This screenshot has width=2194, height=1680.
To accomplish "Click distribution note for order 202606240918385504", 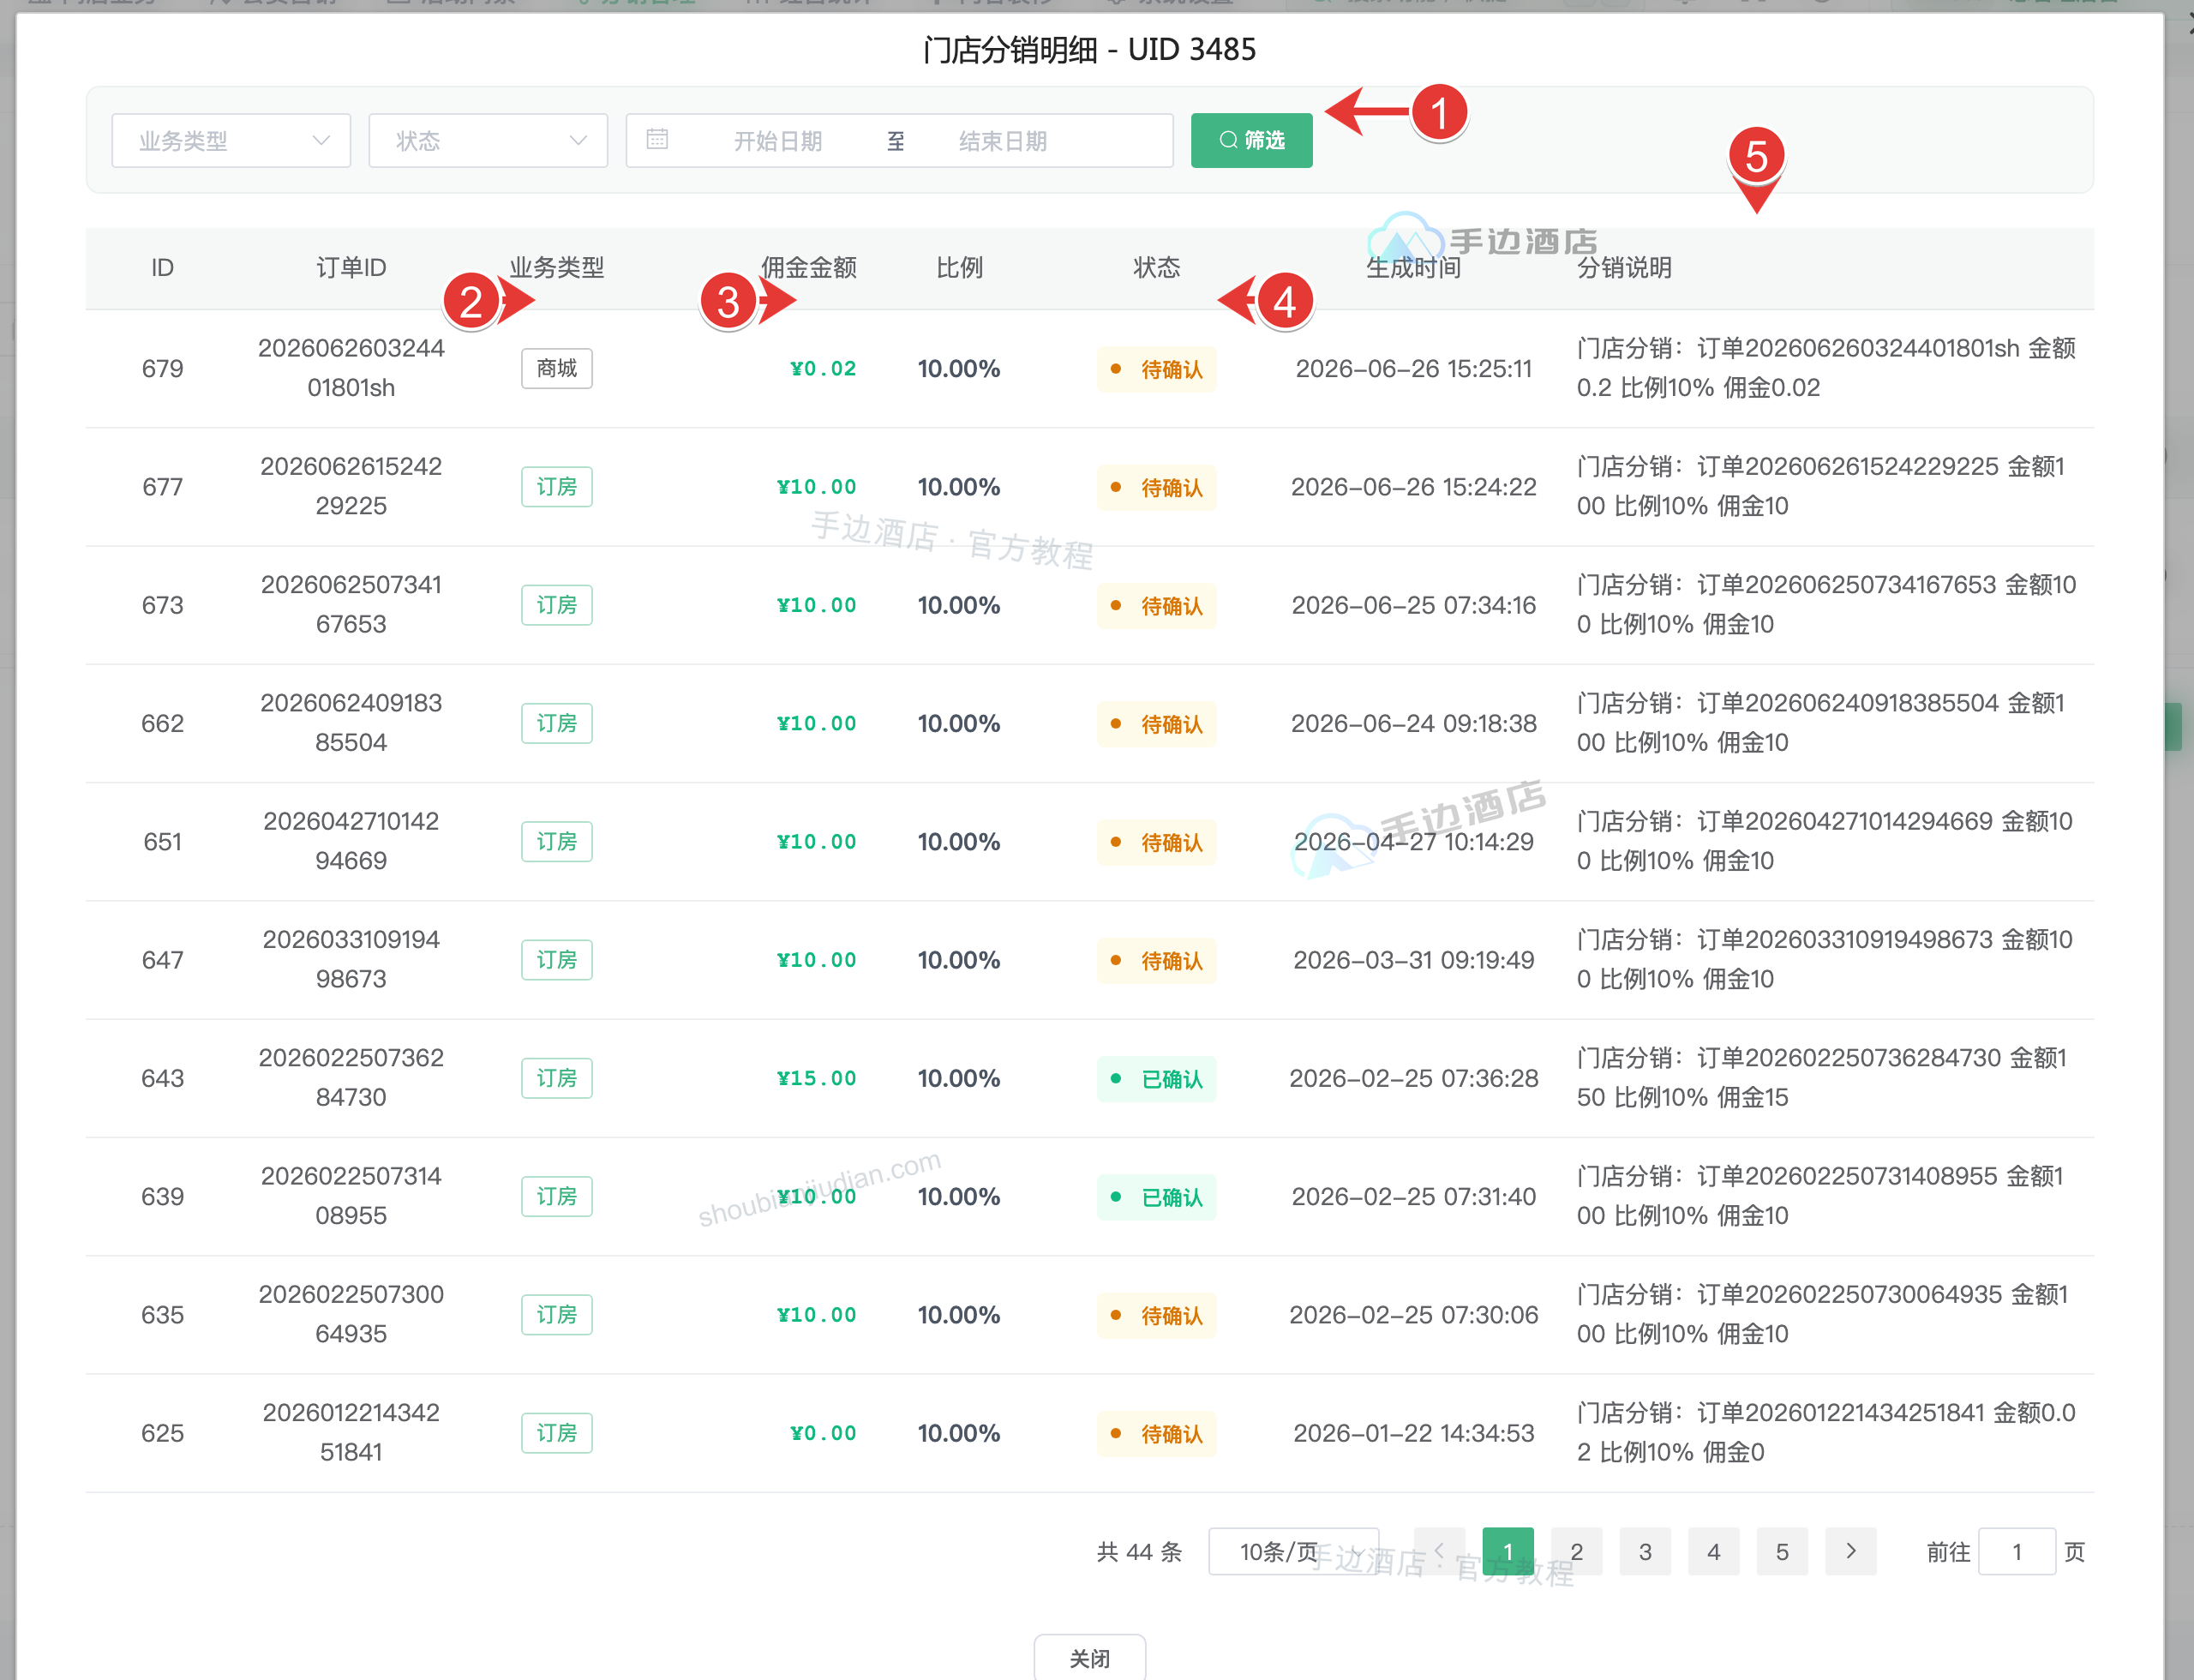I will [1822, 723].
